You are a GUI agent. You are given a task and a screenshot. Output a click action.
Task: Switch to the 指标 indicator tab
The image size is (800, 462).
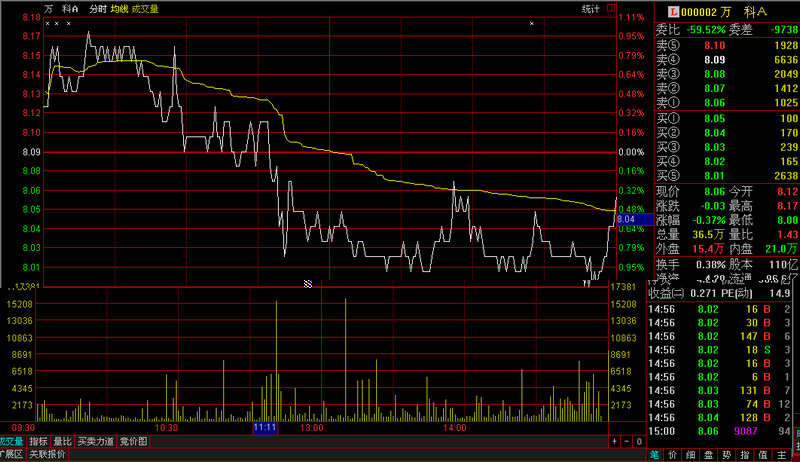[38, 441]
